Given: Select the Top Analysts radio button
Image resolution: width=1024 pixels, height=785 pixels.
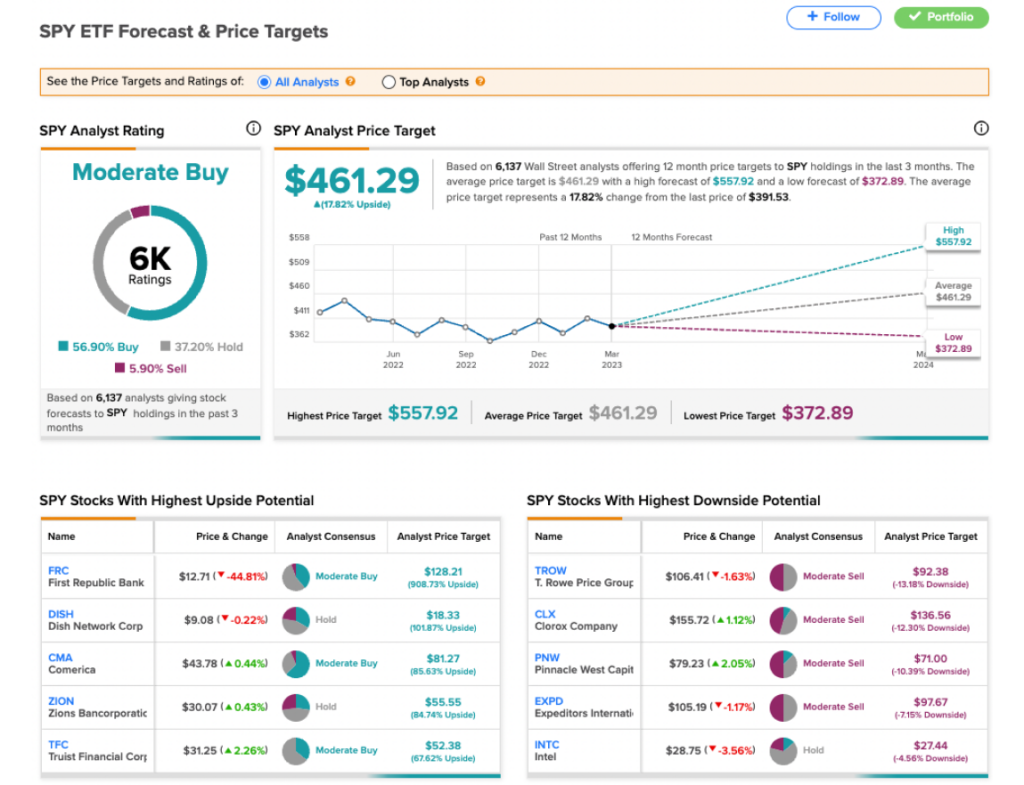Looking at the screenshot, I should coord(389,82).
